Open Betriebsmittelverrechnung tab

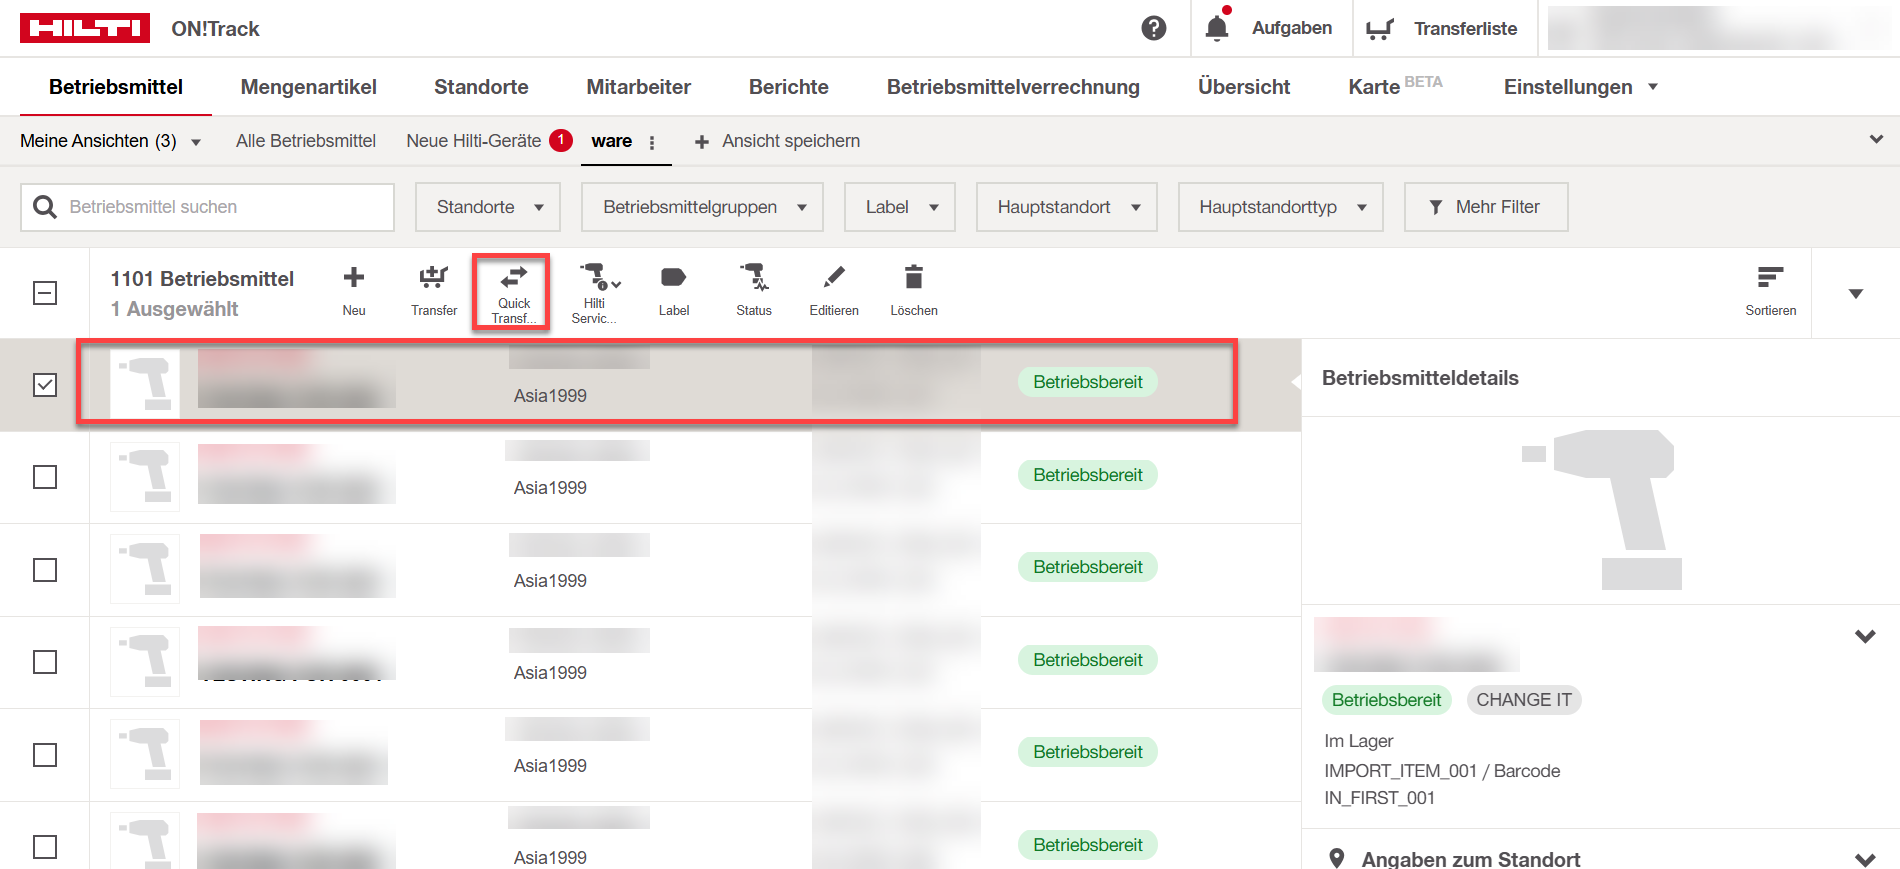tap(1013, 87)
